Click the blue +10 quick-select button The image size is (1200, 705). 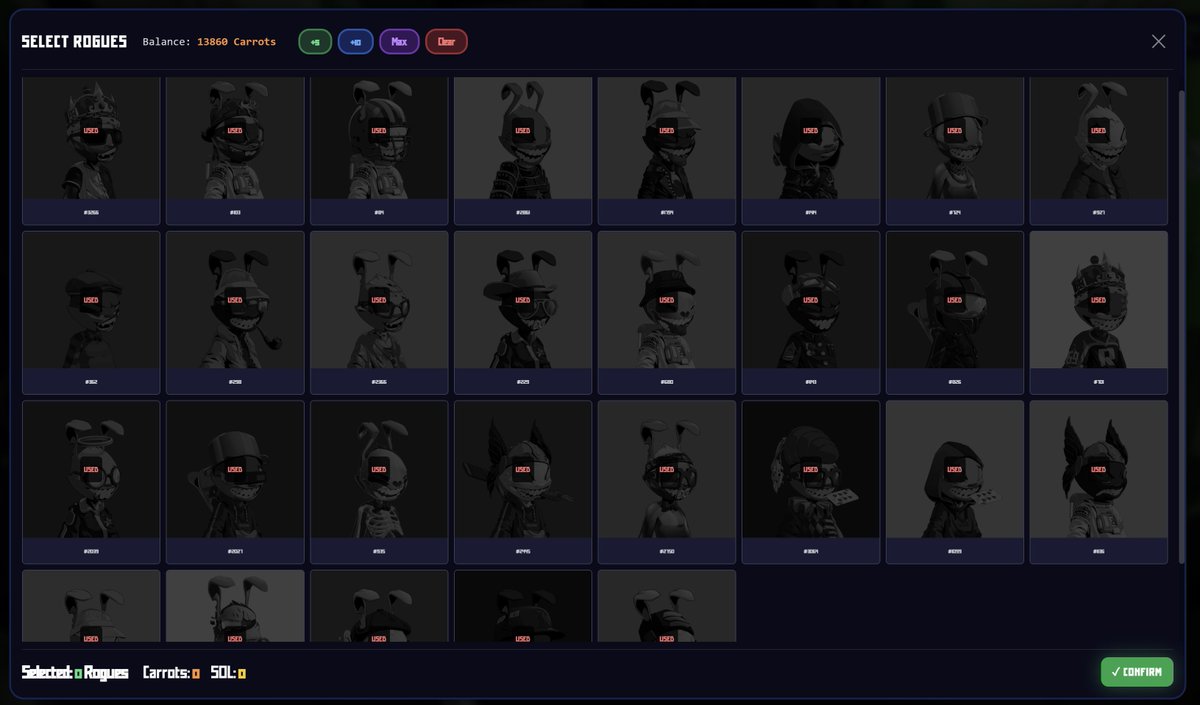coord(355,42)
